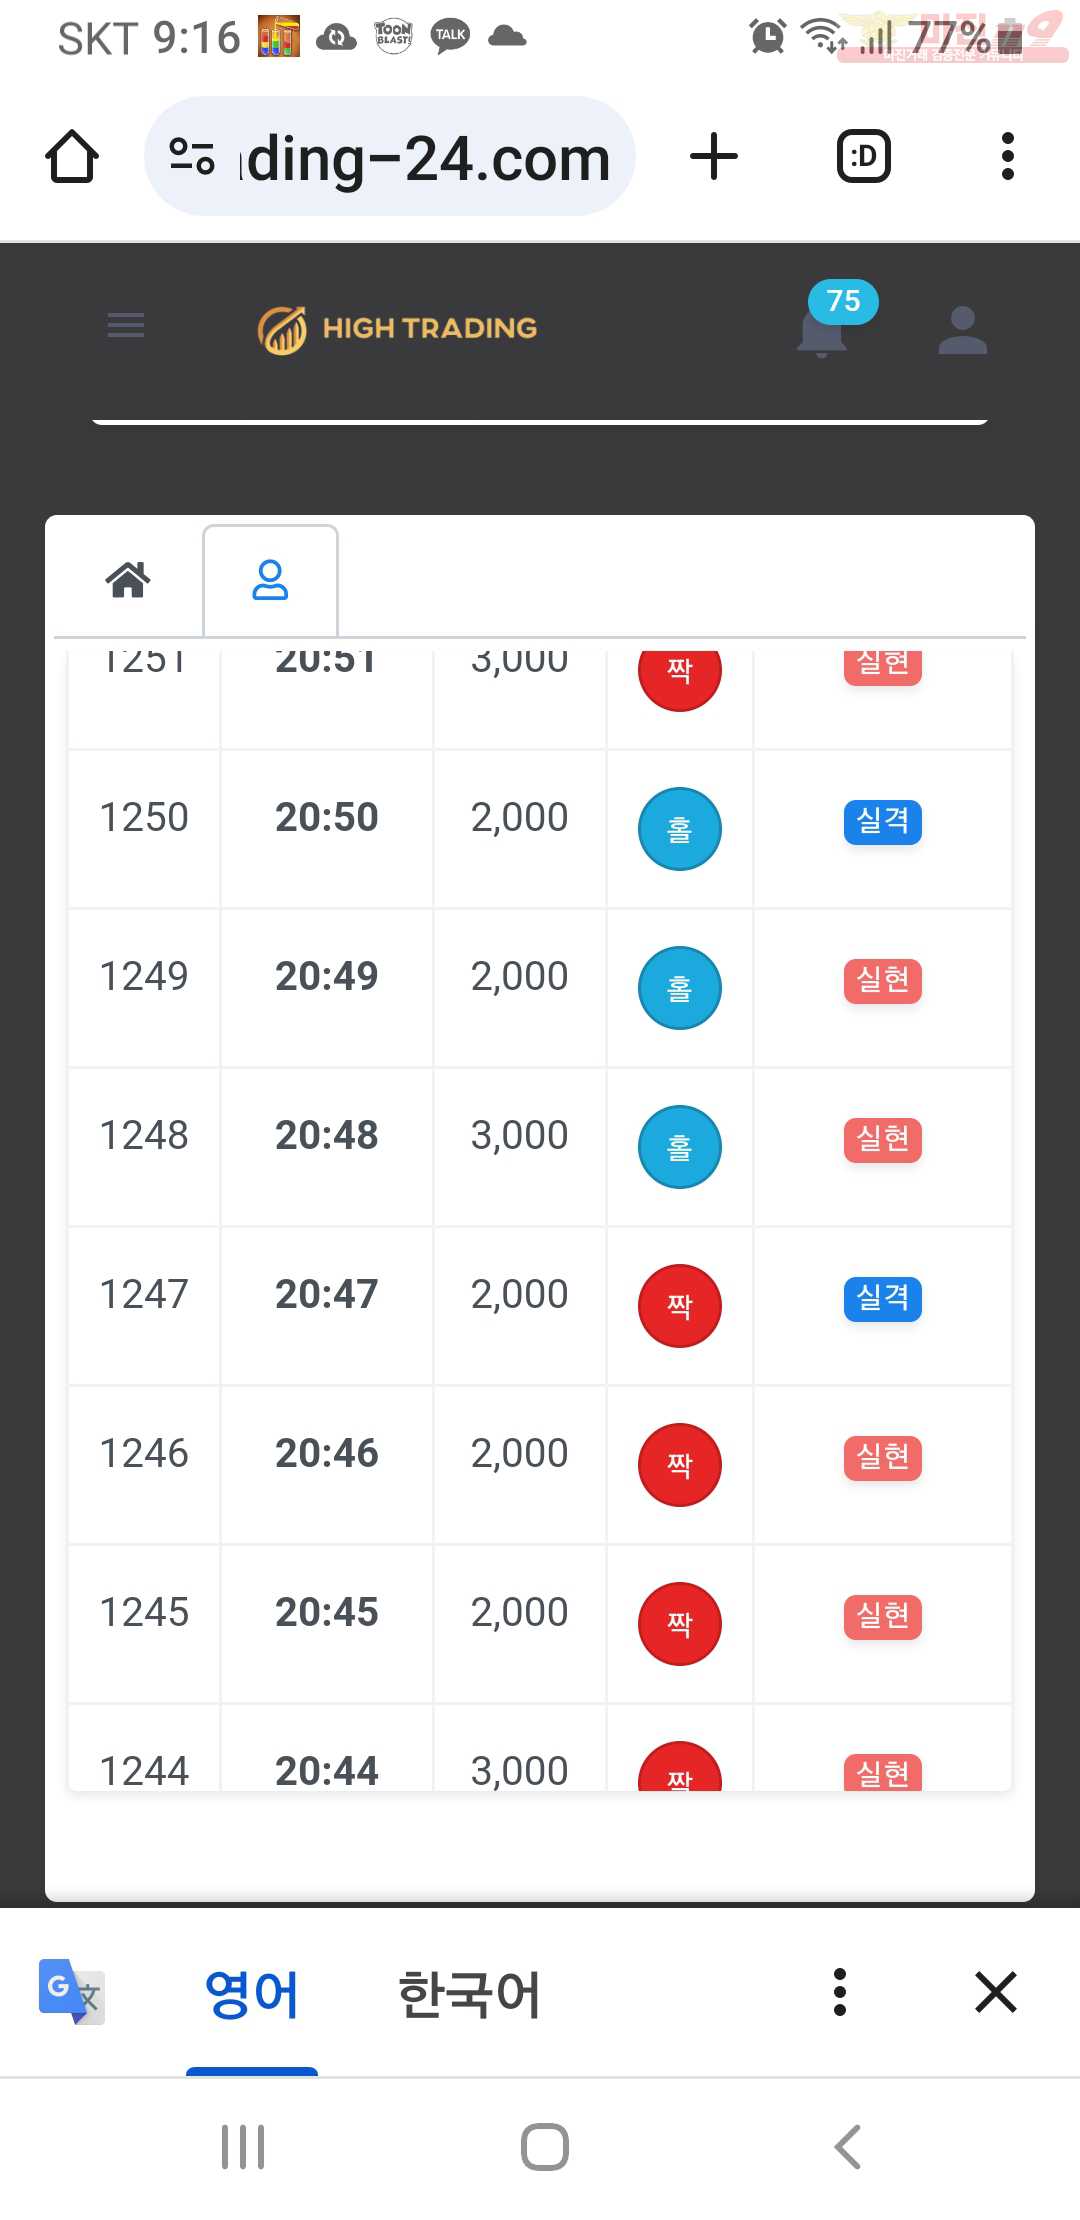
Task: Click the 실격 badge in row 1250
Action: [883, 822]
